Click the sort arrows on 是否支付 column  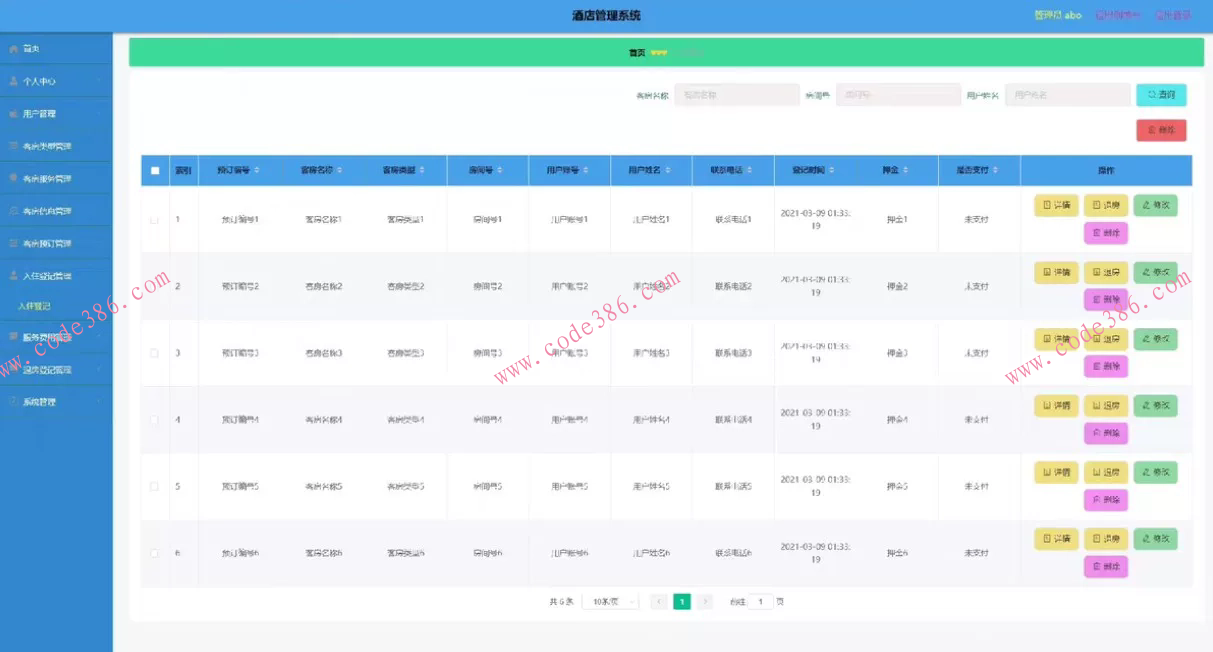point(995,171)
